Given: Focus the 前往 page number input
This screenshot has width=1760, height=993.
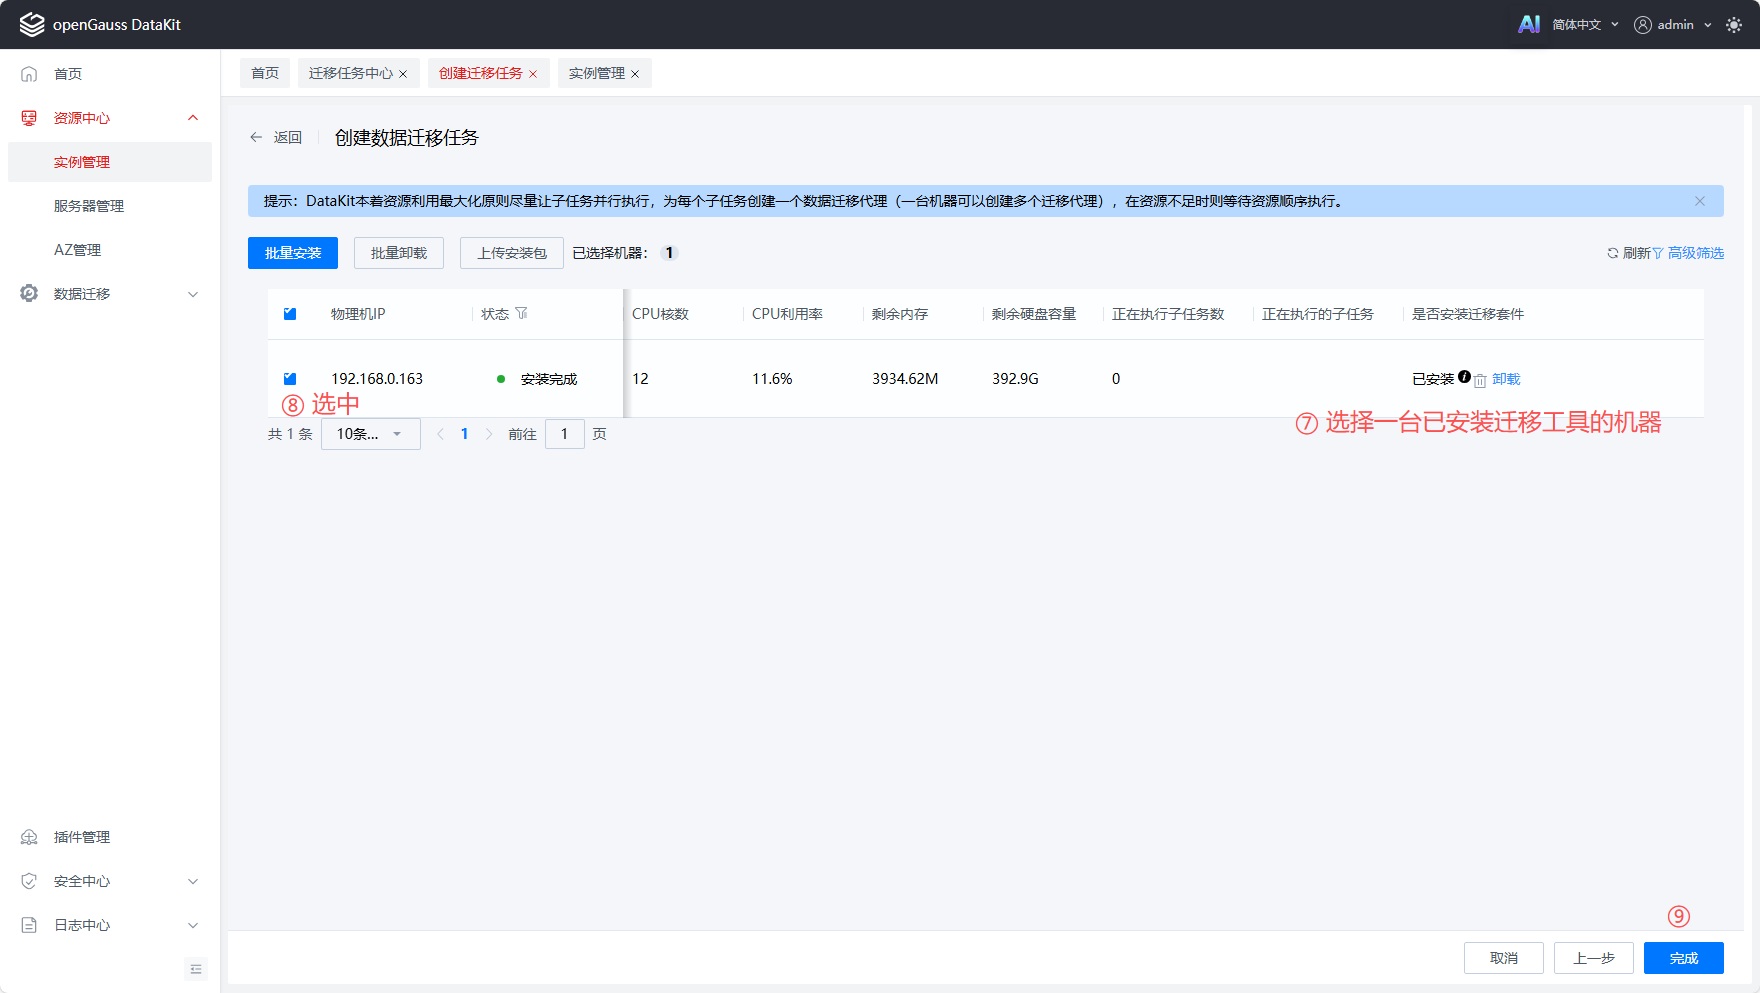Looking at the screenshot, I should click(565, 434).
